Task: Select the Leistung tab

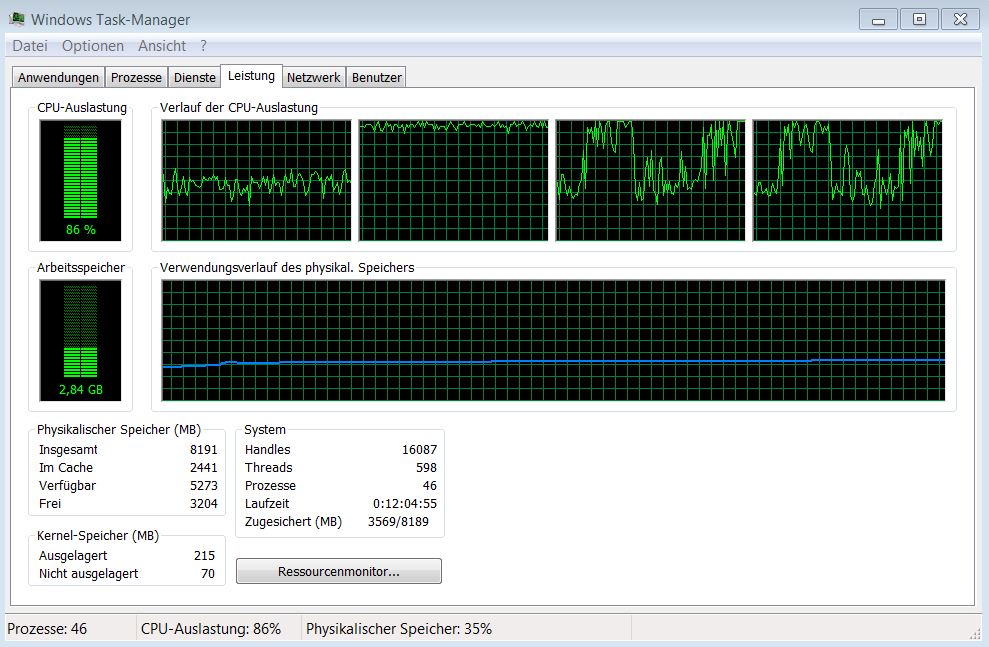Action: coord(251,76)
